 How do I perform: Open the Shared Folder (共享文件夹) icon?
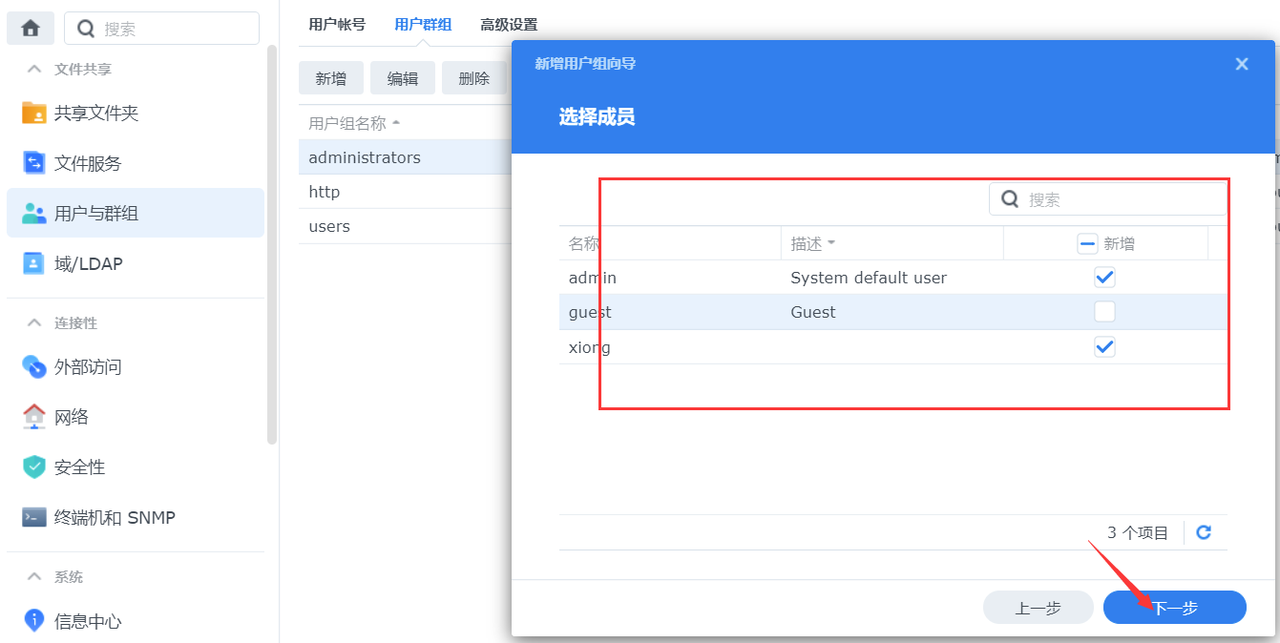(34, 113)
